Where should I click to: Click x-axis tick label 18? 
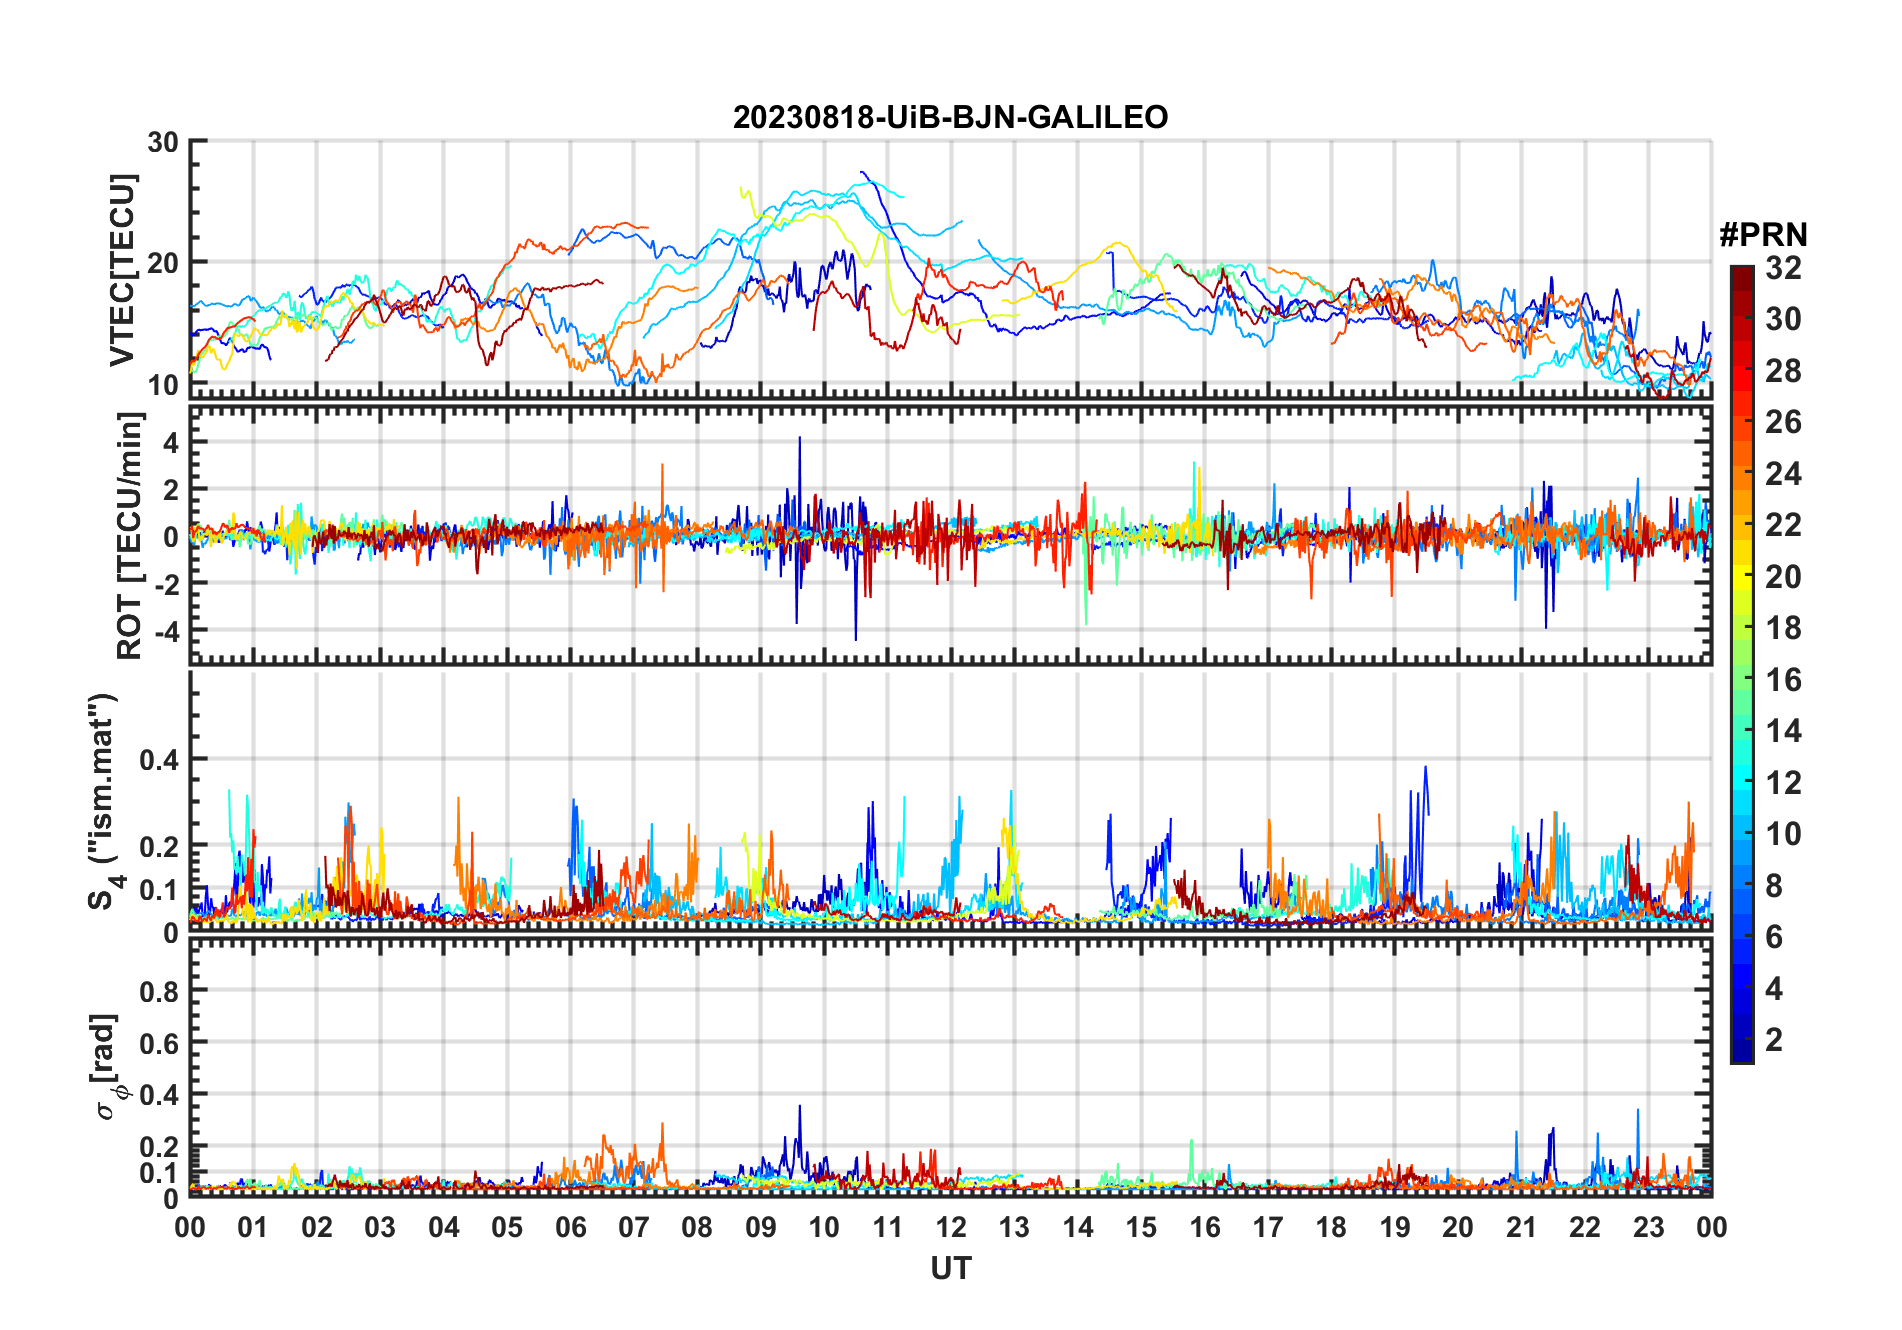pos(1331,1227)
